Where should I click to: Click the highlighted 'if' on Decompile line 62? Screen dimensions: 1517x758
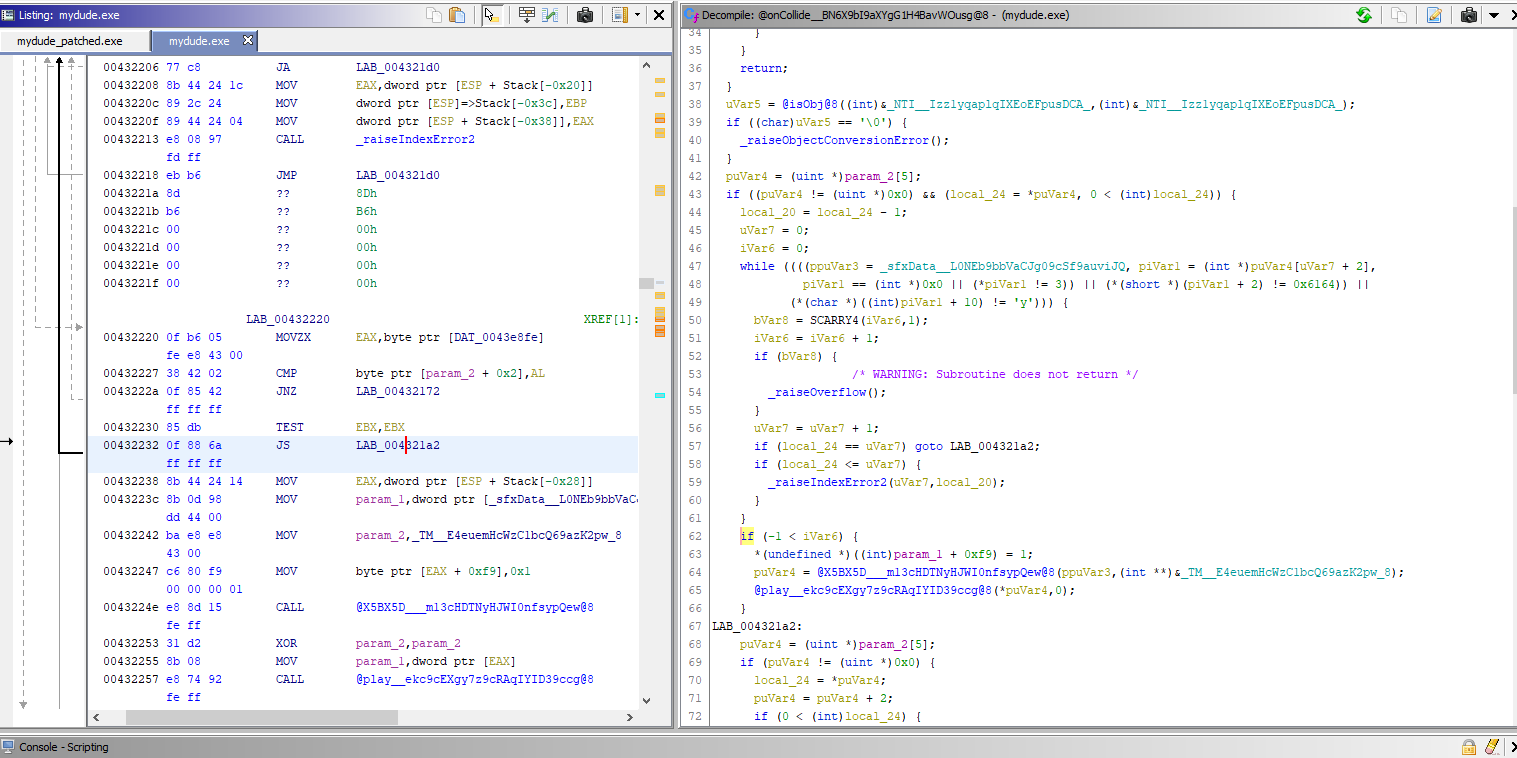[747, 536]
